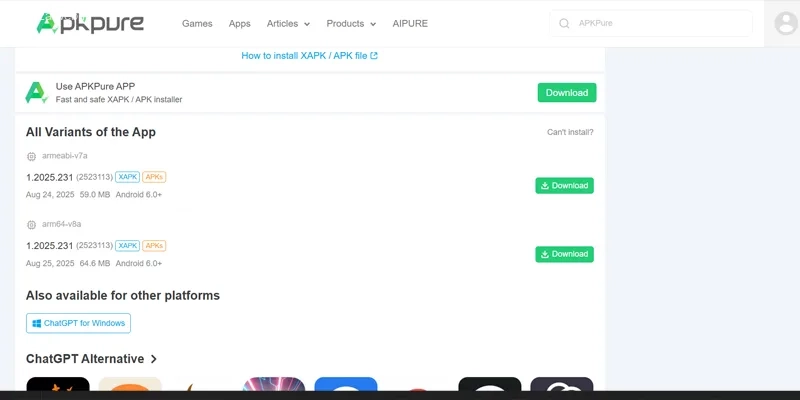The image size is (800, 400).
Task: Click the APKPure logo in header
Action: [x=90, y=23]
